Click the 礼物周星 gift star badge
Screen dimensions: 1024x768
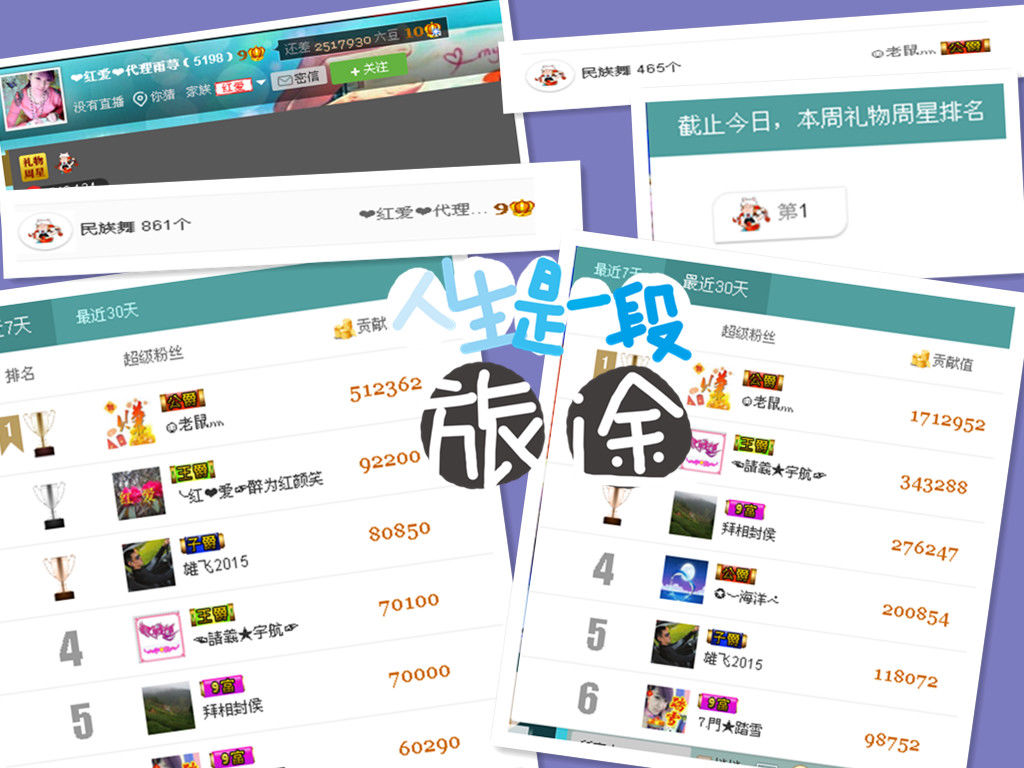click(32, 167)
